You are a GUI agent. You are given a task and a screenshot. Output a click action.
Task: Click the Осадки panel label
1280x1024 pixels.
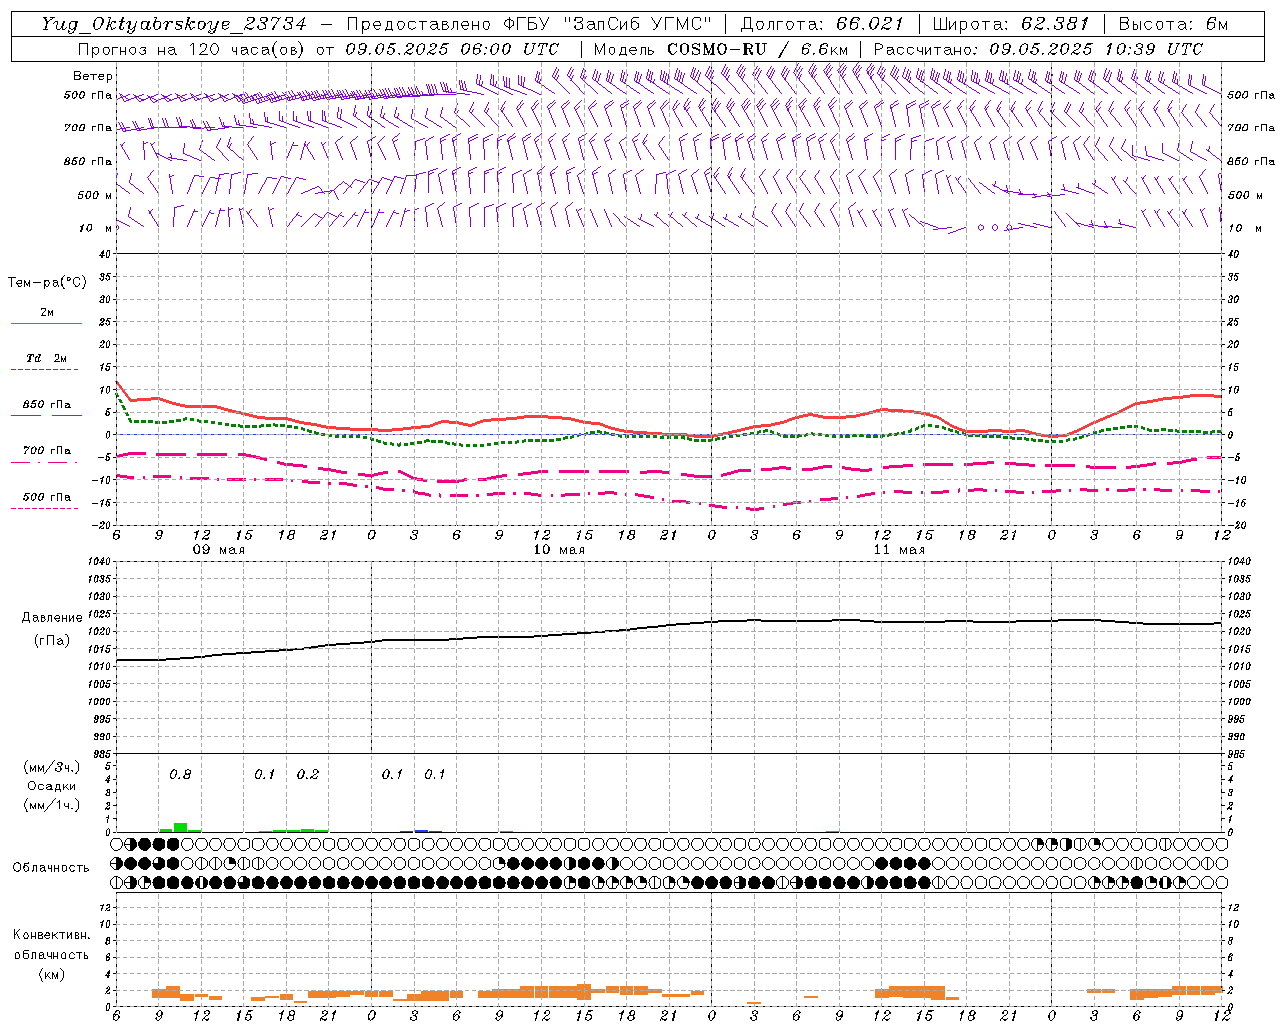tap(51, 786)
